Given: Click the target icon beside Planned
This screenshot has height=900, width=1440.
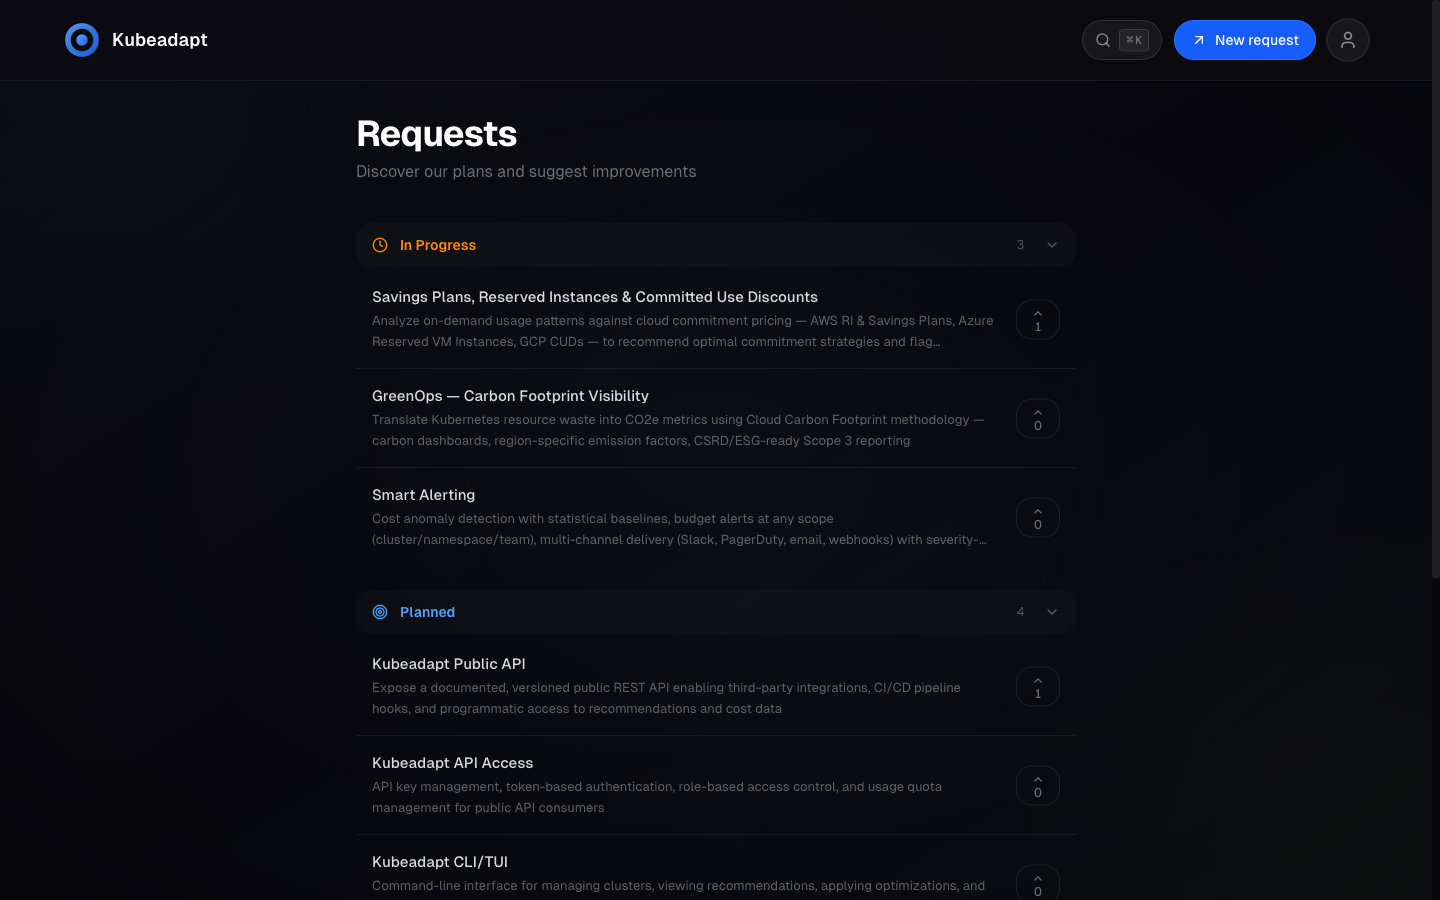Looking at the screenshot, I should (380, 611).
